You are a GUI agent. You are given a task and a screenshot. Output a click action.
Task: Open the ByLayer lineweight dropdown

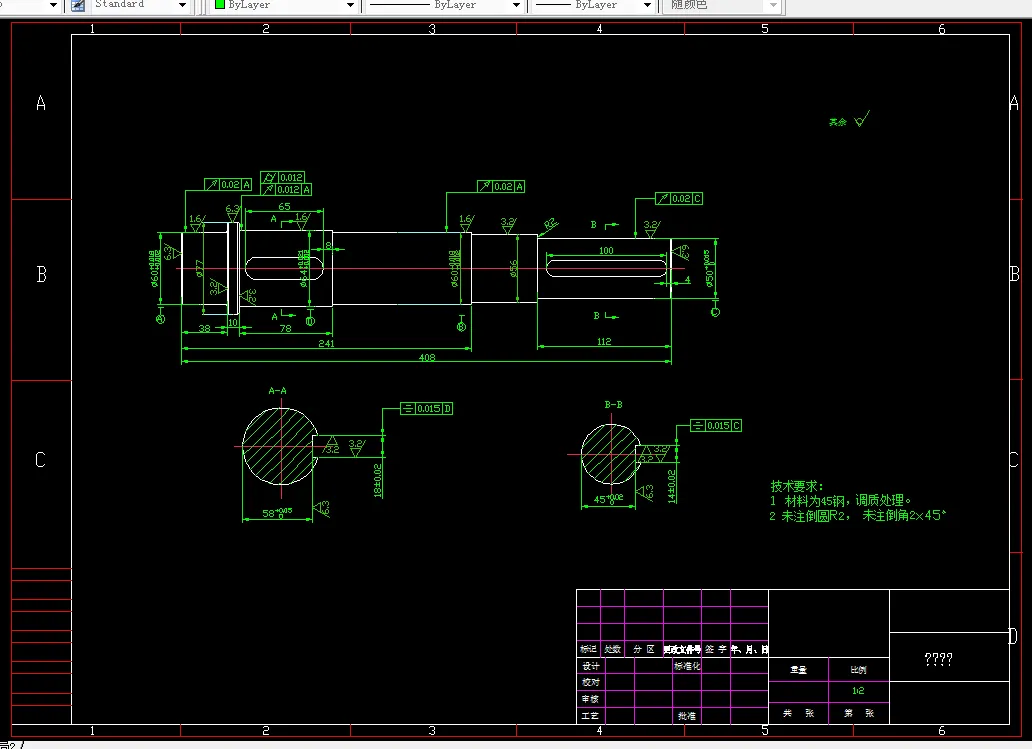[647, 5]
